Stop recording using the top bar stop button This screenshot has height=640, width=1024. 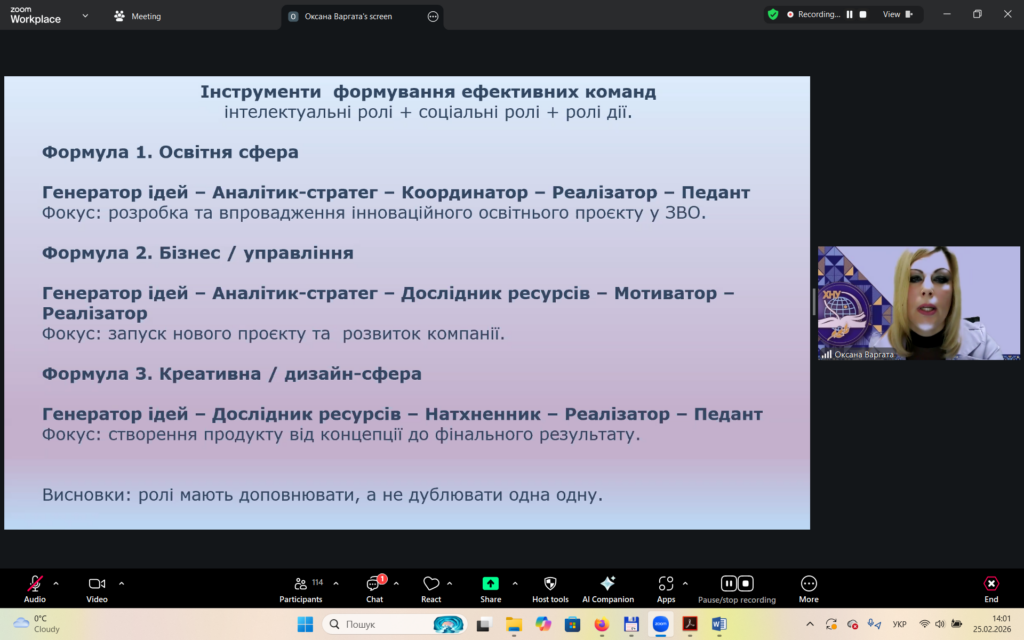863,15
